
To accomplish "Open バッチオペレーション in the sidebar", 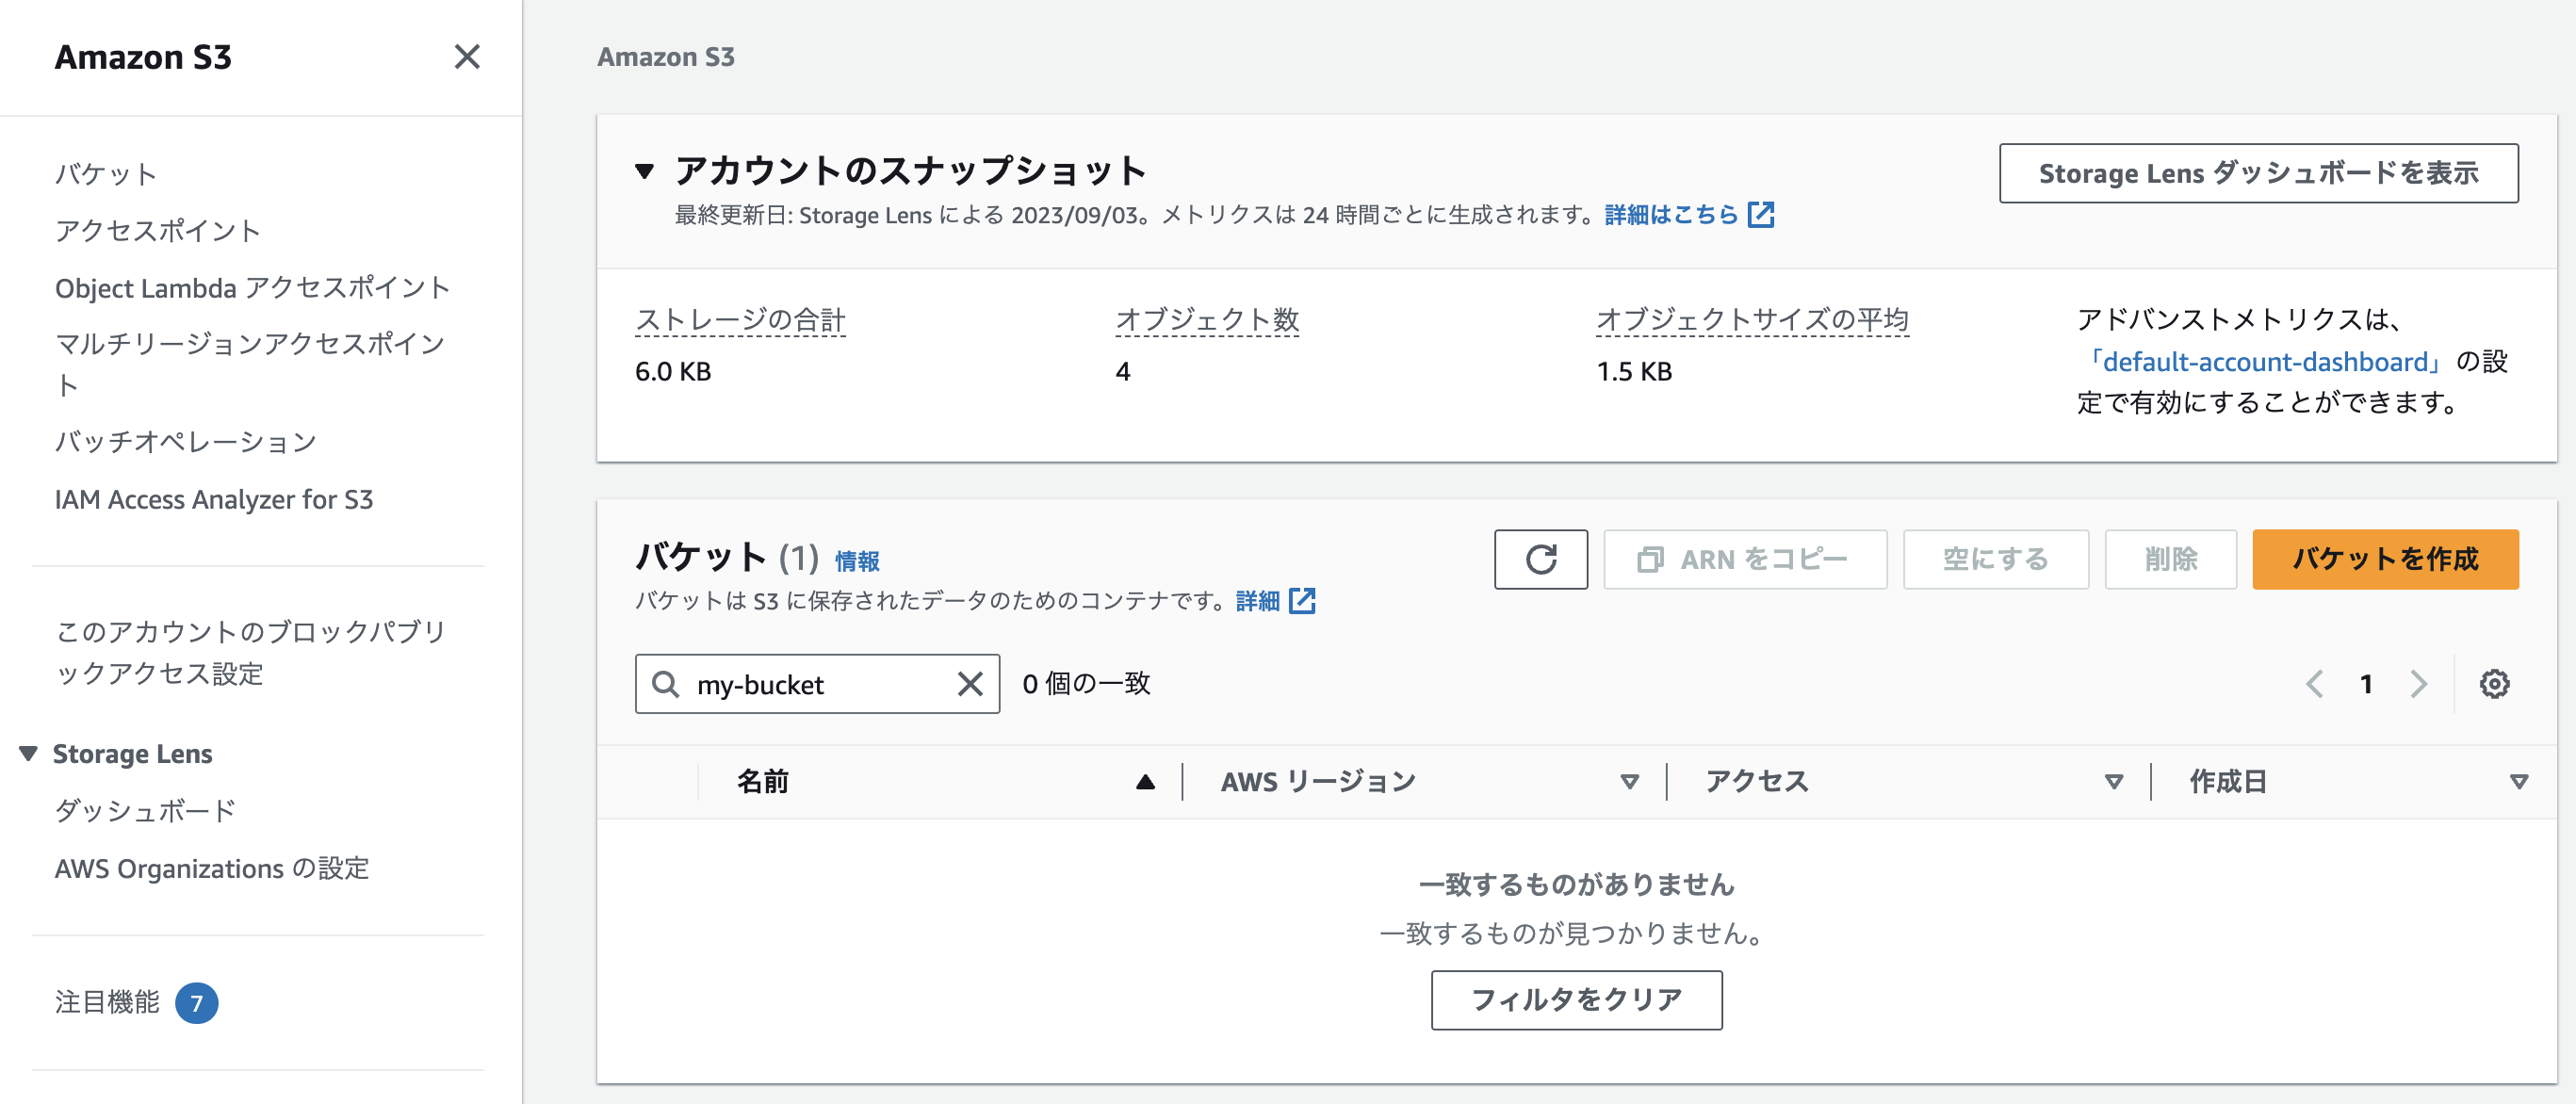I will (185, 442).
